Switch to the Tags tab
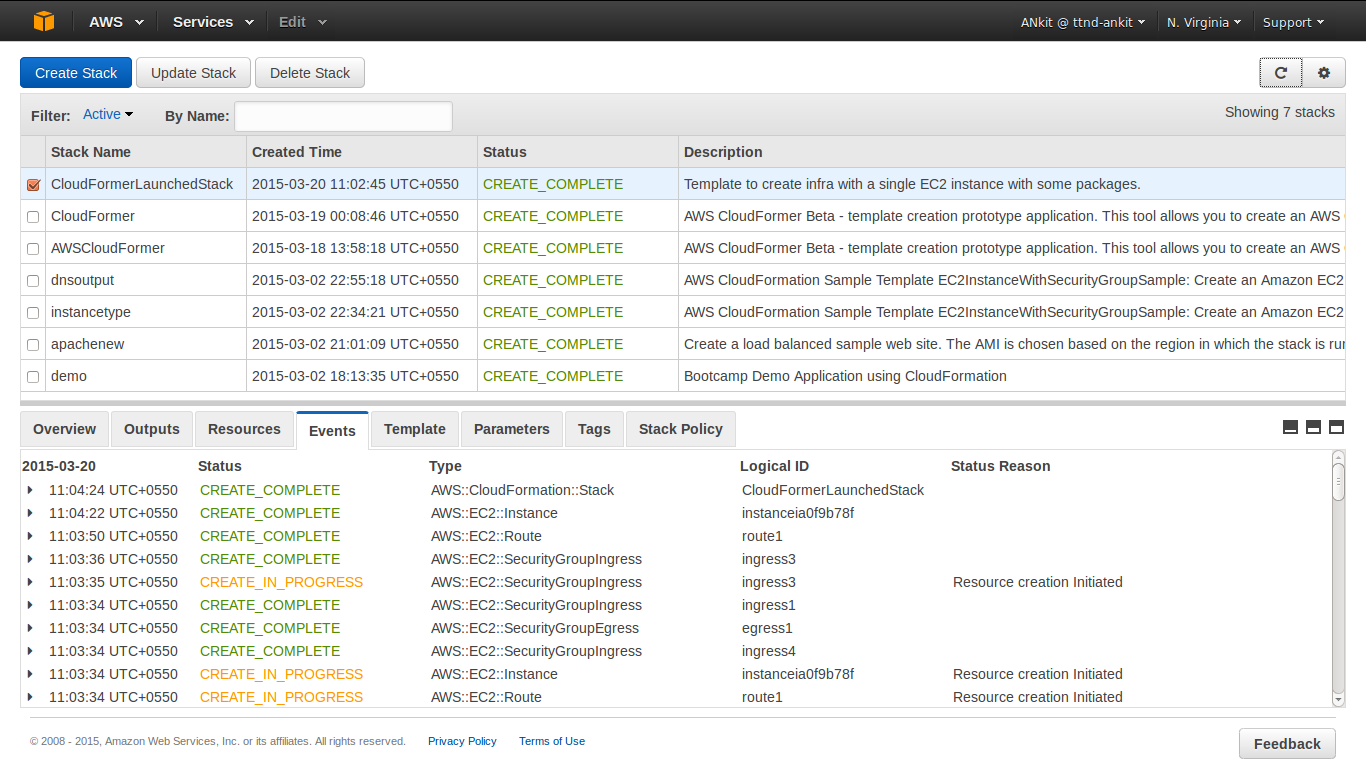This screenshot has height=768, width=1366. (x=594, y=429)
